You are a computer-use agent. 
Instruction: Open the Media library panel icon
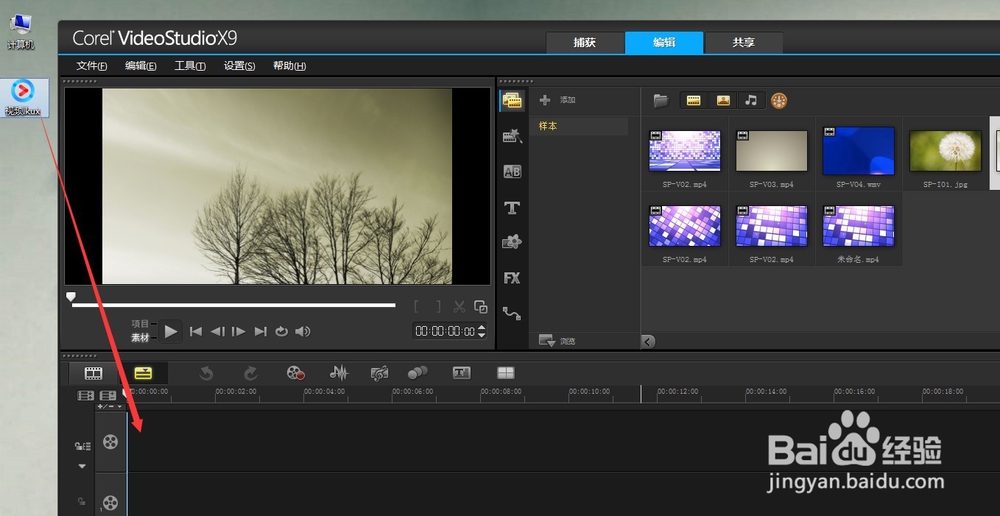(x=512, y=100)
